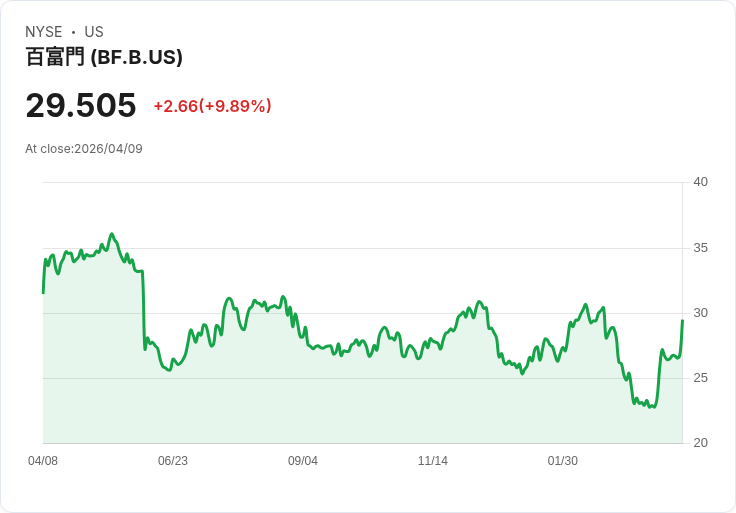Click the highest peak of the price line
Viewport: 736px width, 513px height.
[112, 234]
